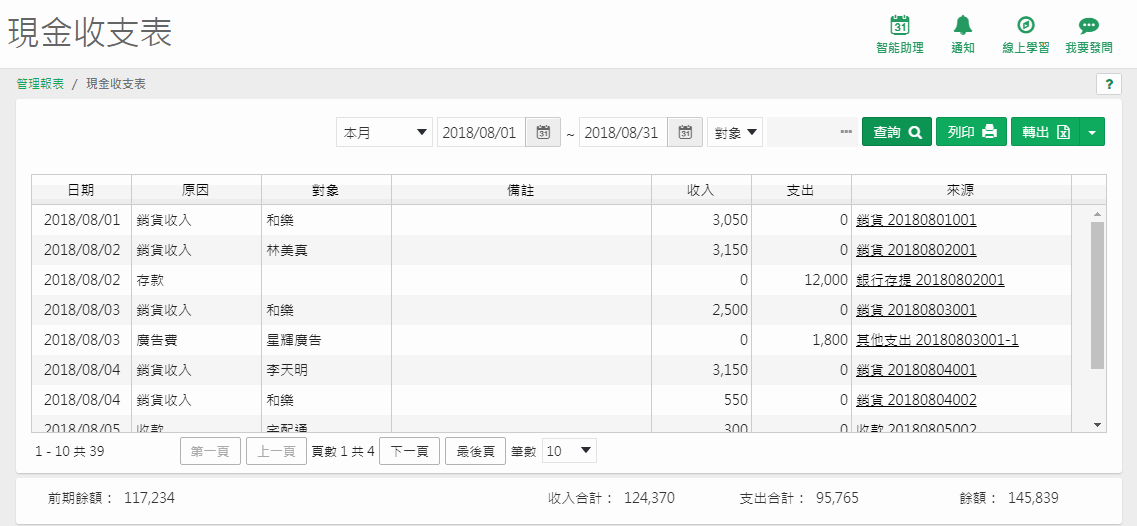Click the 2,500 income amount
This screenshot has width=1137, height=526.
(x=730, y=310)
